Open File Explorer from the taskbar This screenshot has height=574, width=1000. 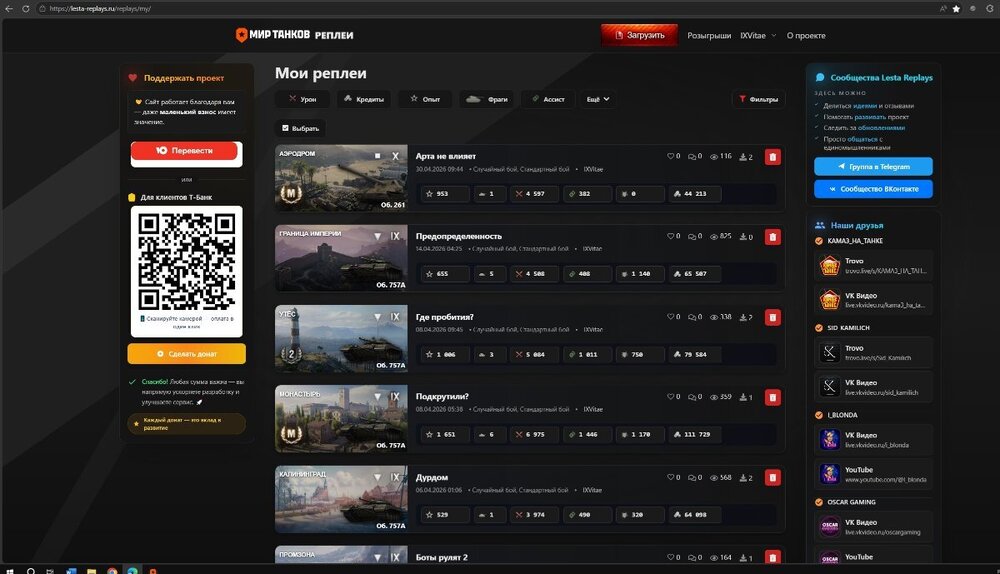pyautogui.click(x=92, y=570)
